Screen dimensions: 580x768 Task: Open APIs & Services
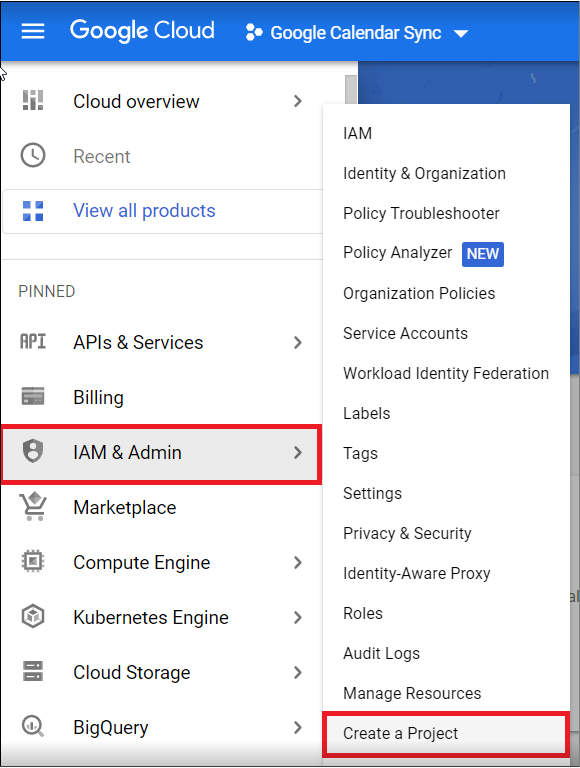[x=138, y=342]
